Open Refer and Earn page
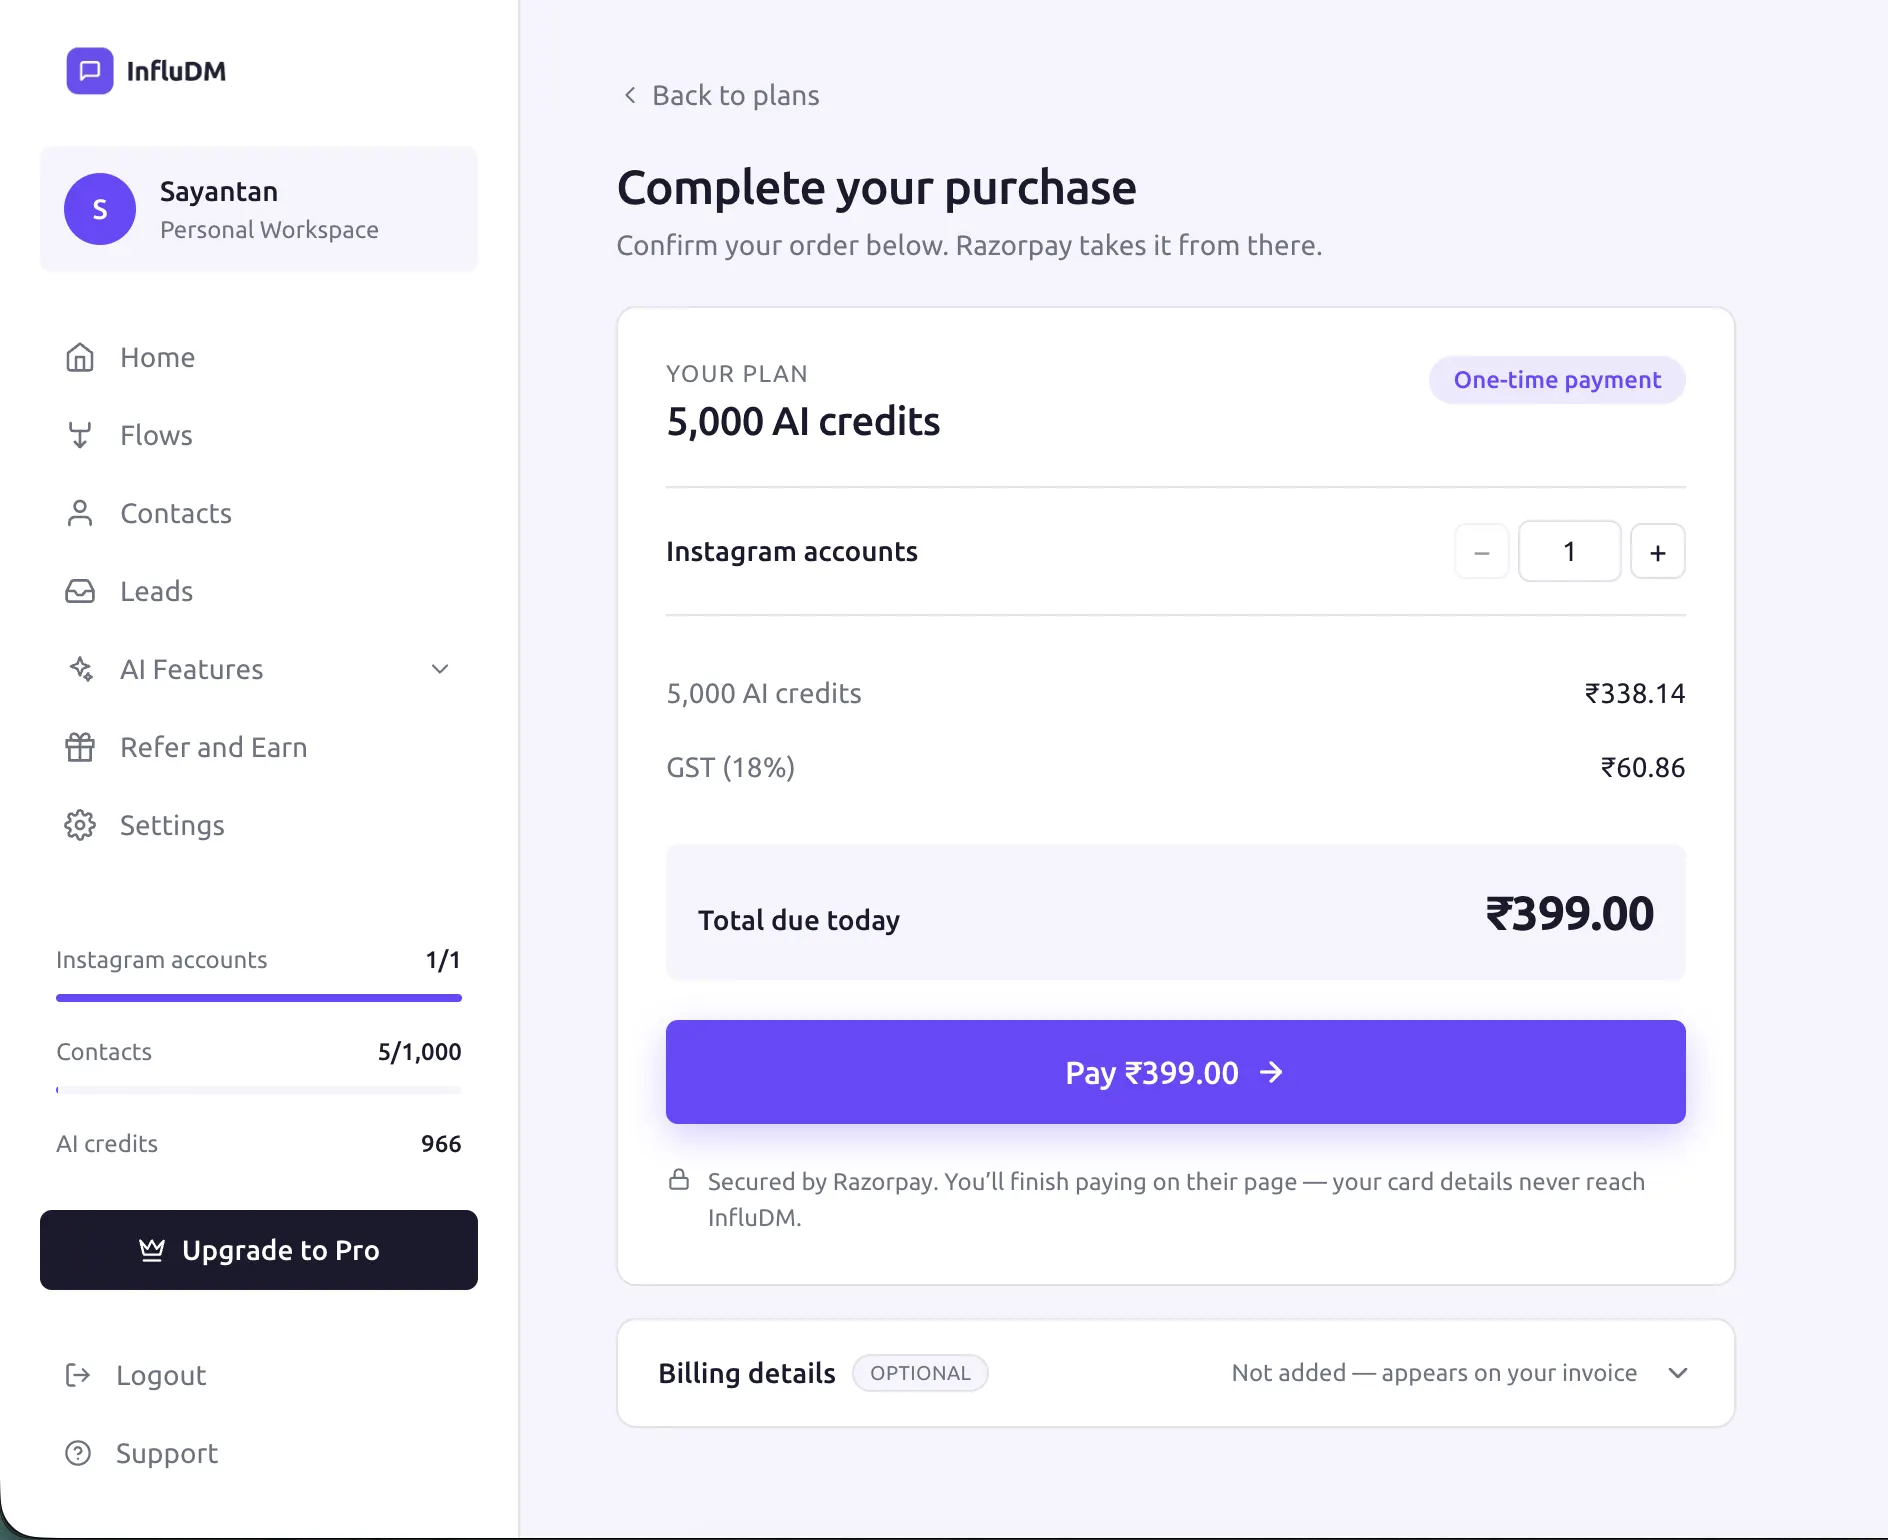 [x=258, y=747]
